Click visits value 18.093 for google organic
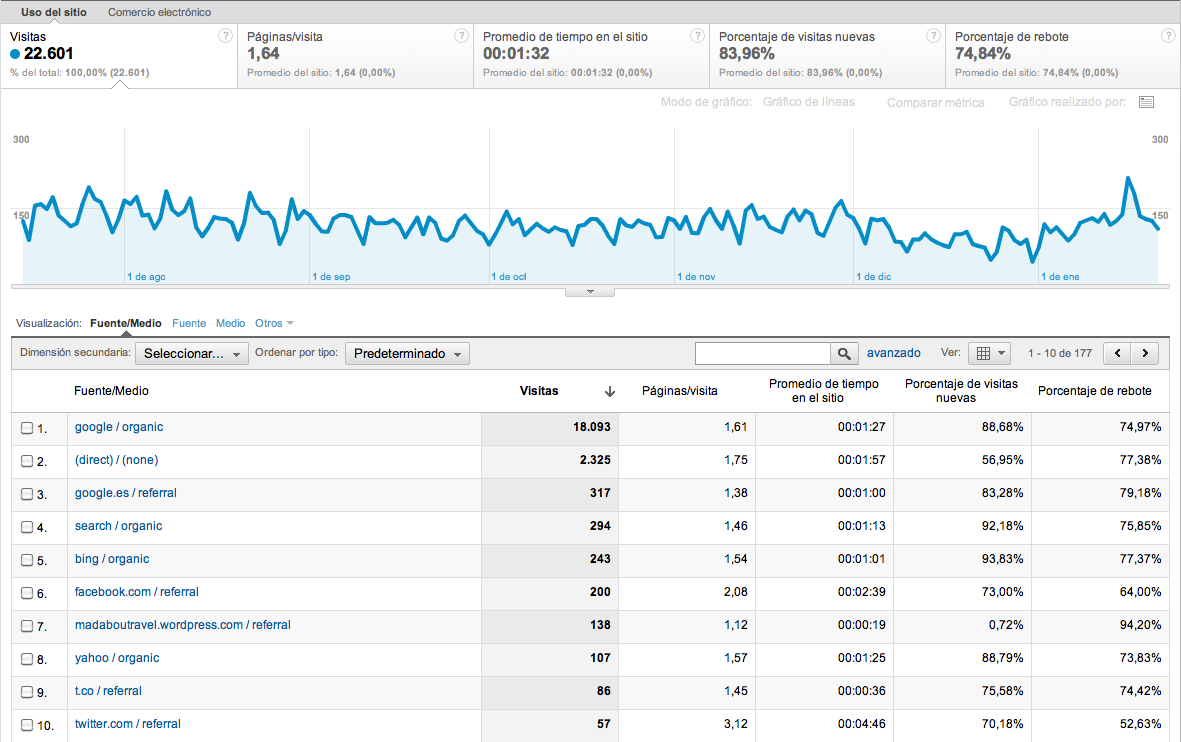The image size is (1181, 742). (x=591, y=427)
